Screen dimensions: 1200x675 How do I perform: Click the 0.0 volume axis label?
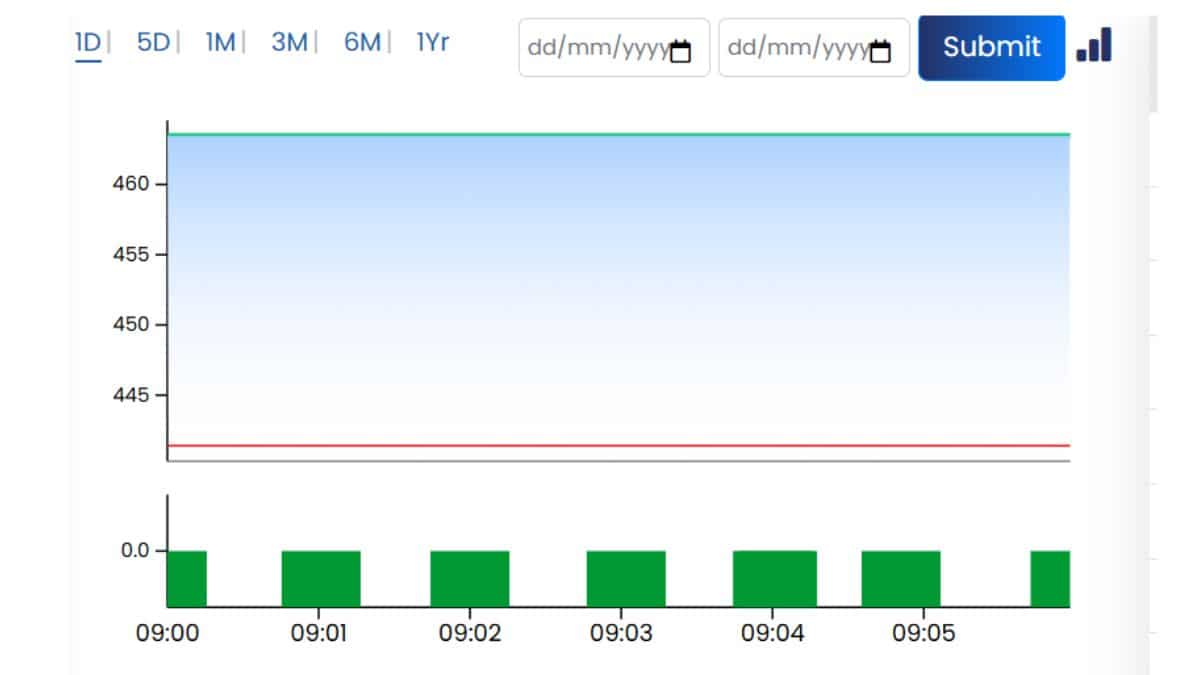(135, 550)
